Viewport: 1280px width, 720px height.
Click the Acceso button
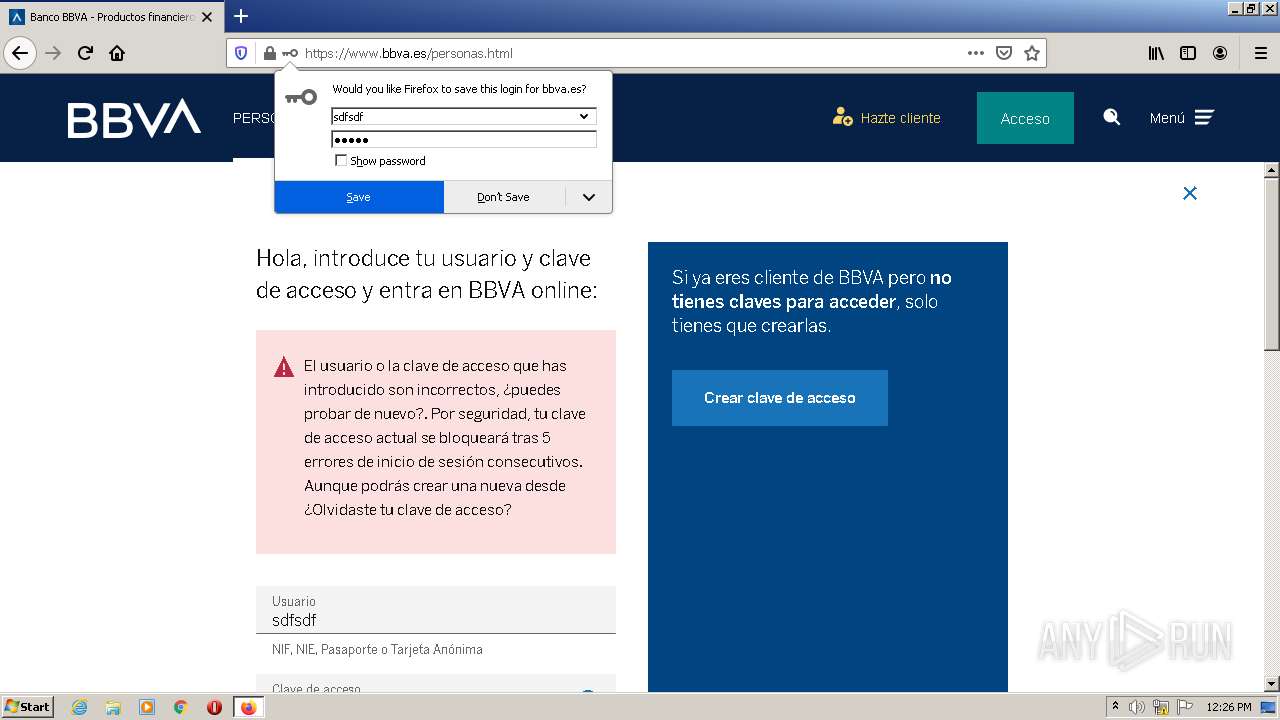tap(1025, 118)
